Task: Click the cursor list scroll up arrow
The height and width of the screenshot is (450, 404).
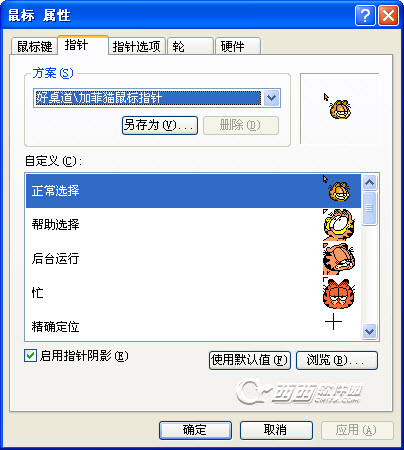Action: [369, 182]
